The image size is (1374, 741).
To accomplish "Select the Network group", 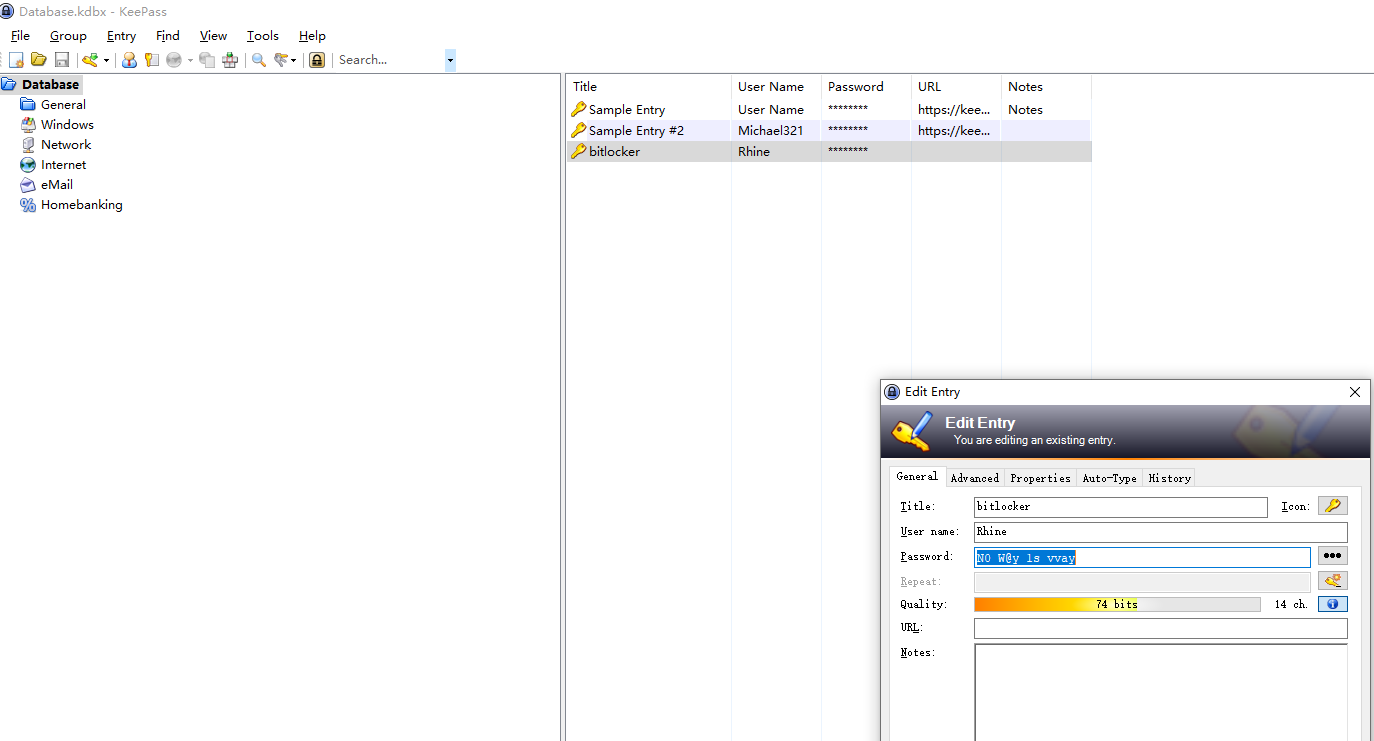I will pyautogui.click(x=58, y=144).
